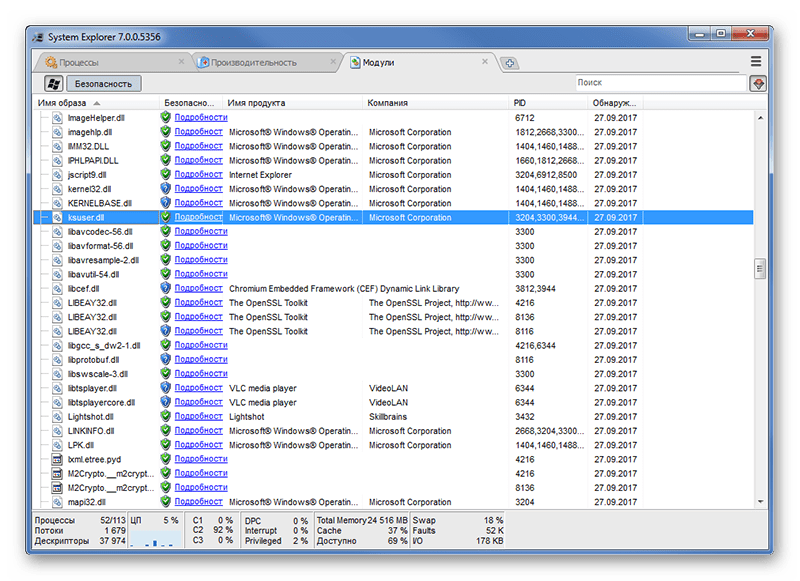800x581 pixels.
Task: Click the file icon of Lightshot.dll
Action: (x=57, y=417)
